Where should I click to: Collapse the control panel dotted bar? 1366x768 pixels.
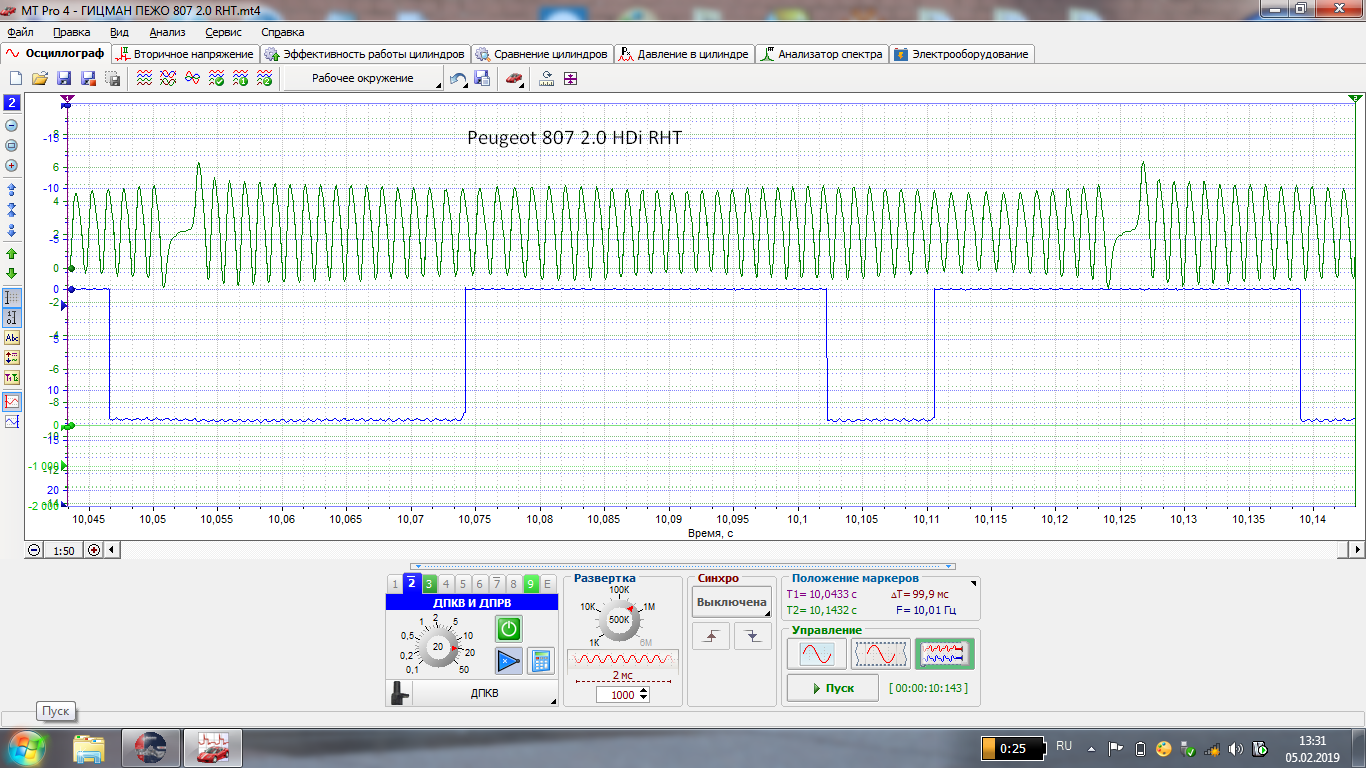682,566
